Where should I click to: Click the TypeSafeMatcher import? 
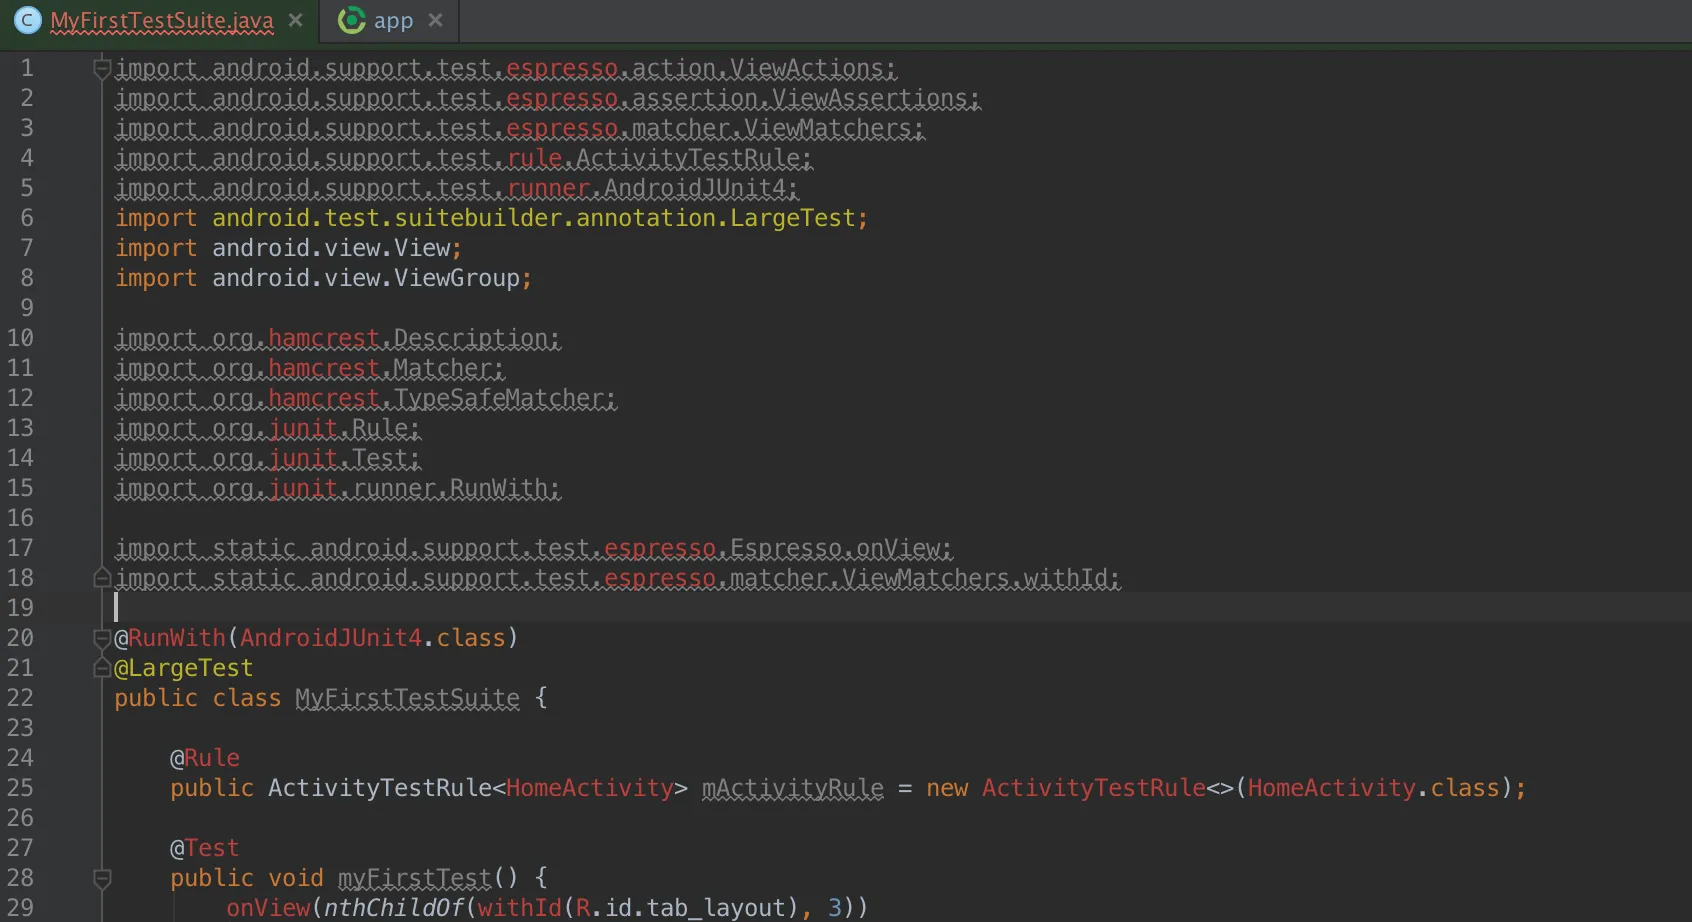click(365, 398)
